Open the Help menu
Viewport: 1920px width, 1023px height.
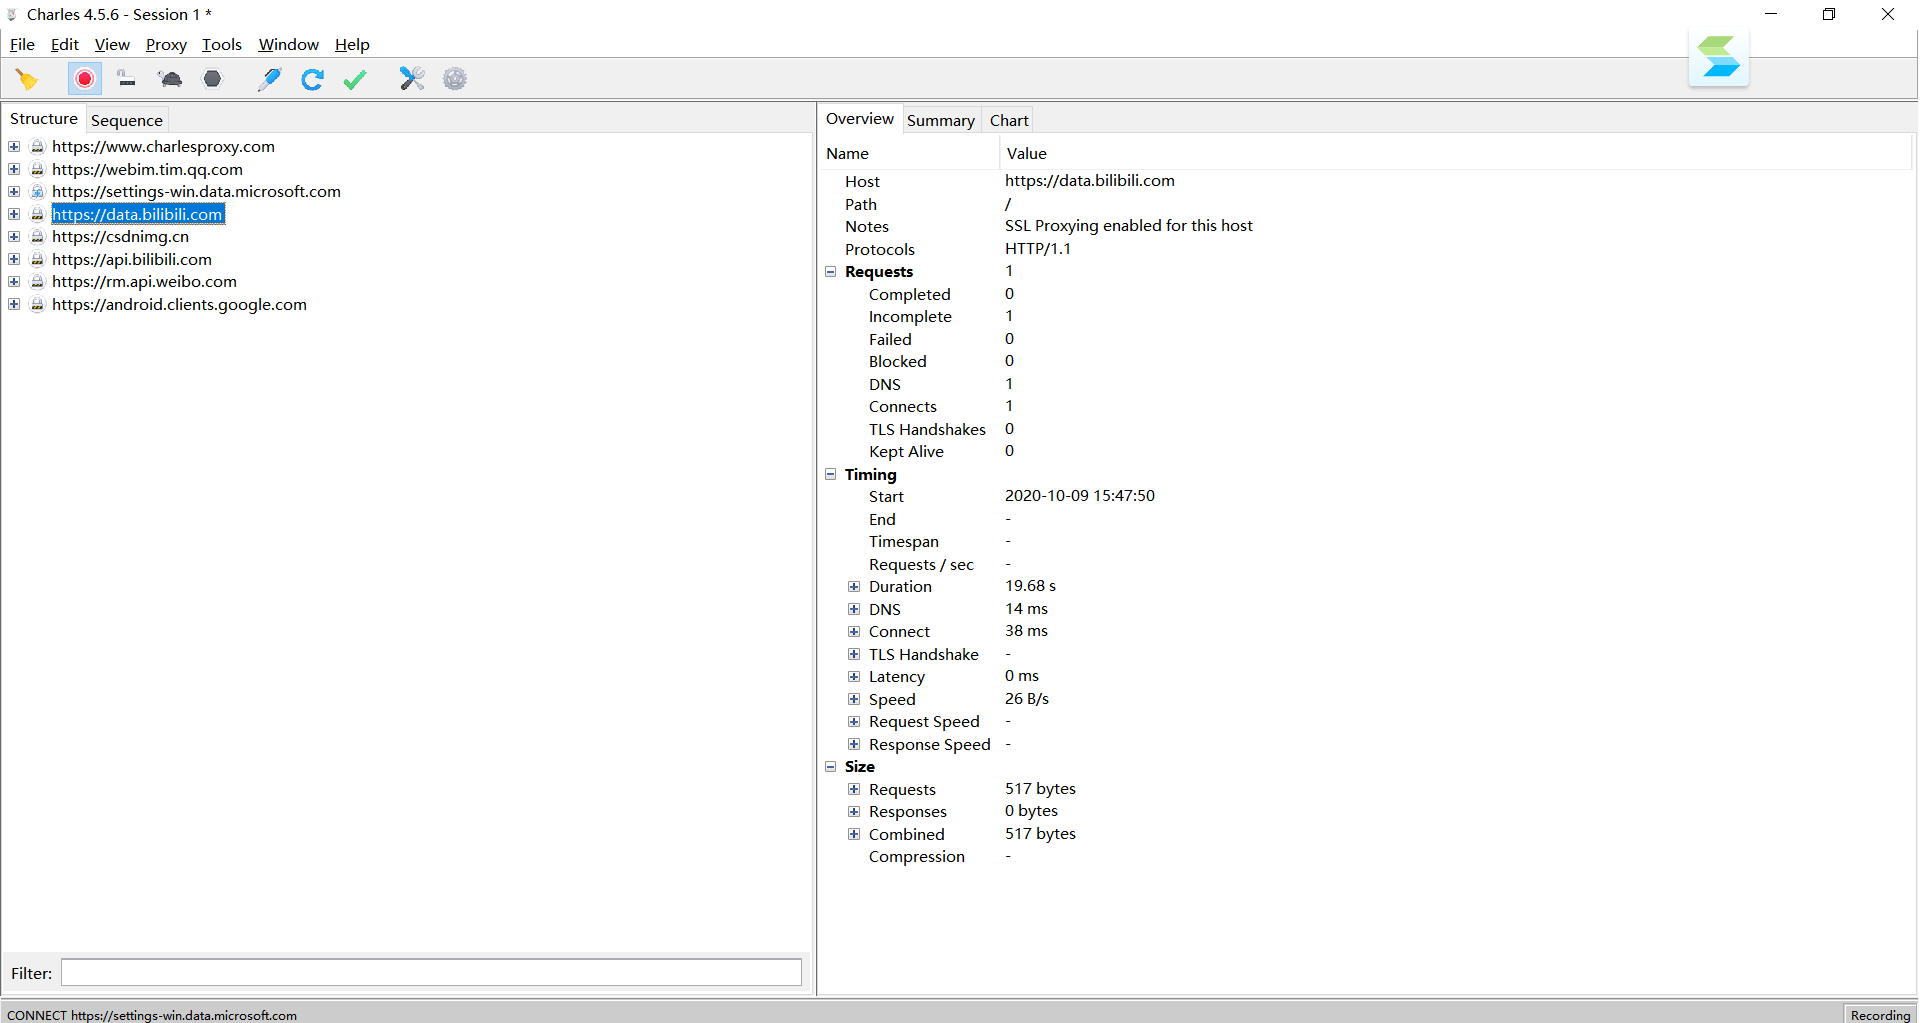click(x=352, y=44)
